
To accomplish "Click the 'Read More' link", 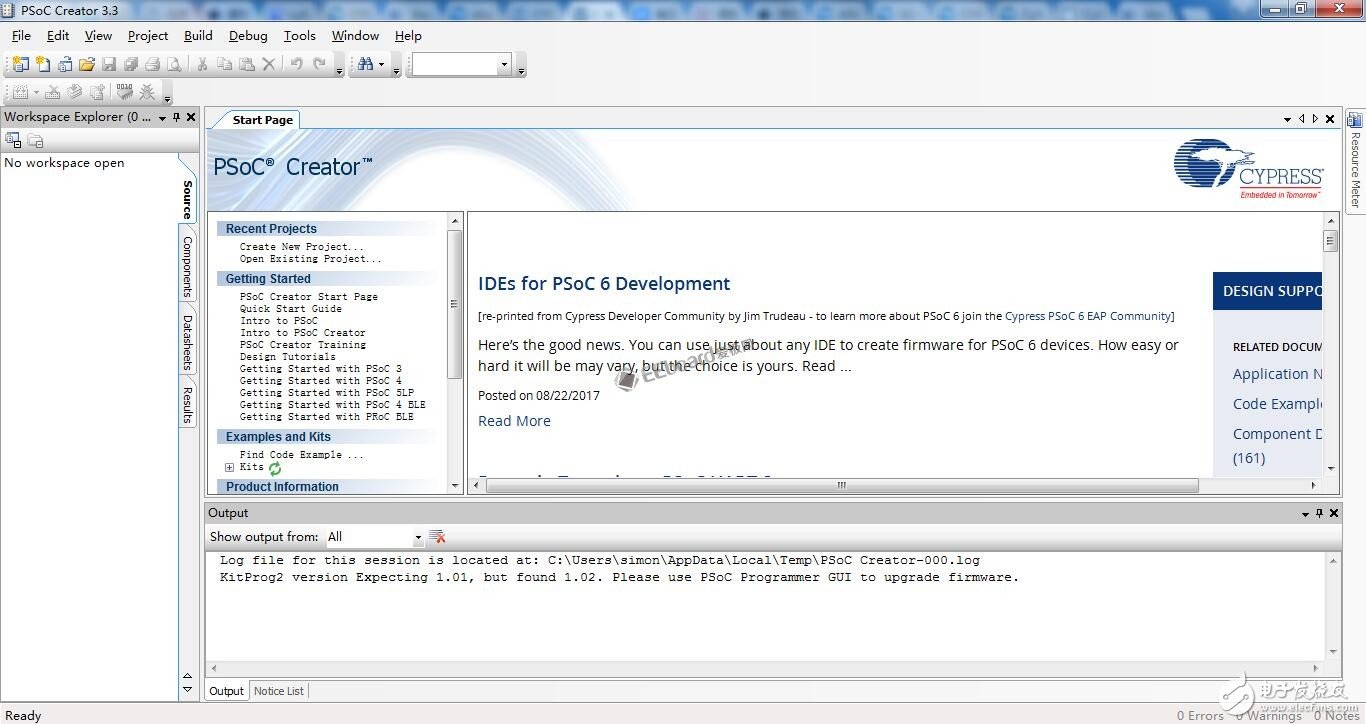I will (514, 421).
